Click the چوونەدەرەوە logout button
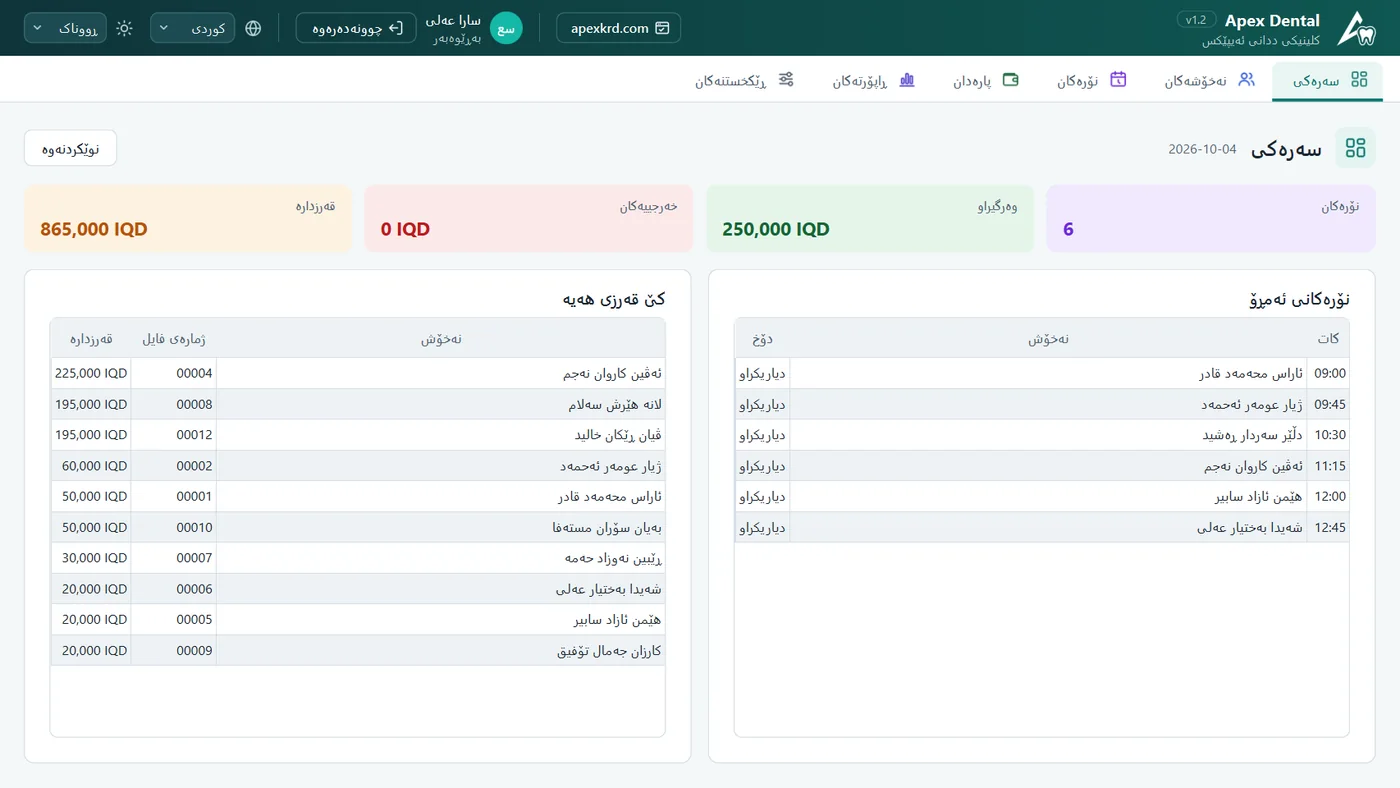1400x788 pixels. click(x=356, y=28)
